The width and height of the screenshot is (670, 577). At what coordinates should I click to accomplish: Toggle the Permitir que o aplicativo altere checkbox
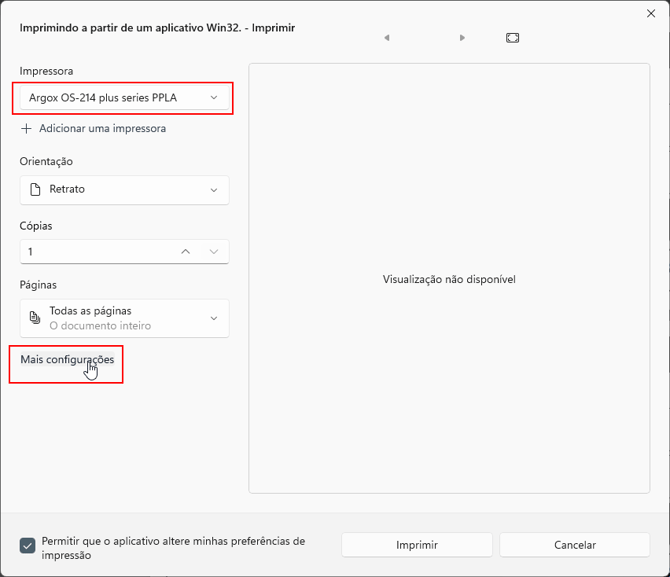28,546
